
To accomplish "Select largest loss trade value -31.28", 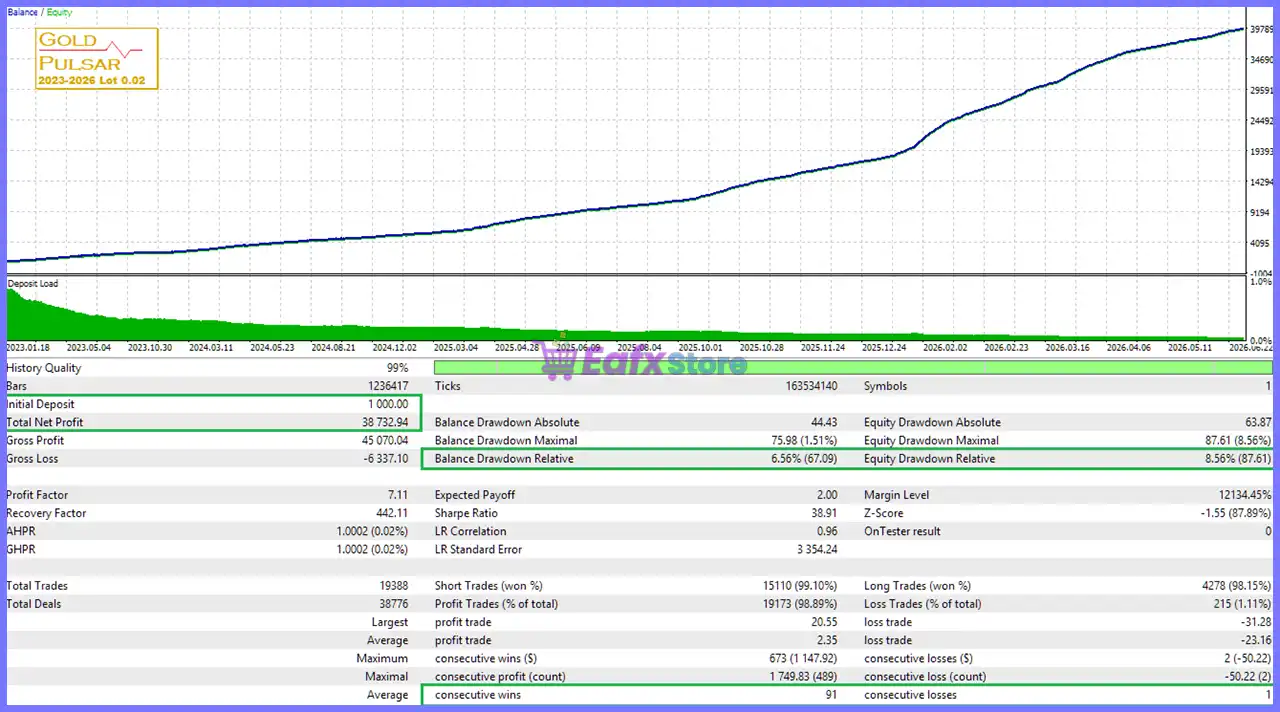I will tap(1254, 622).
